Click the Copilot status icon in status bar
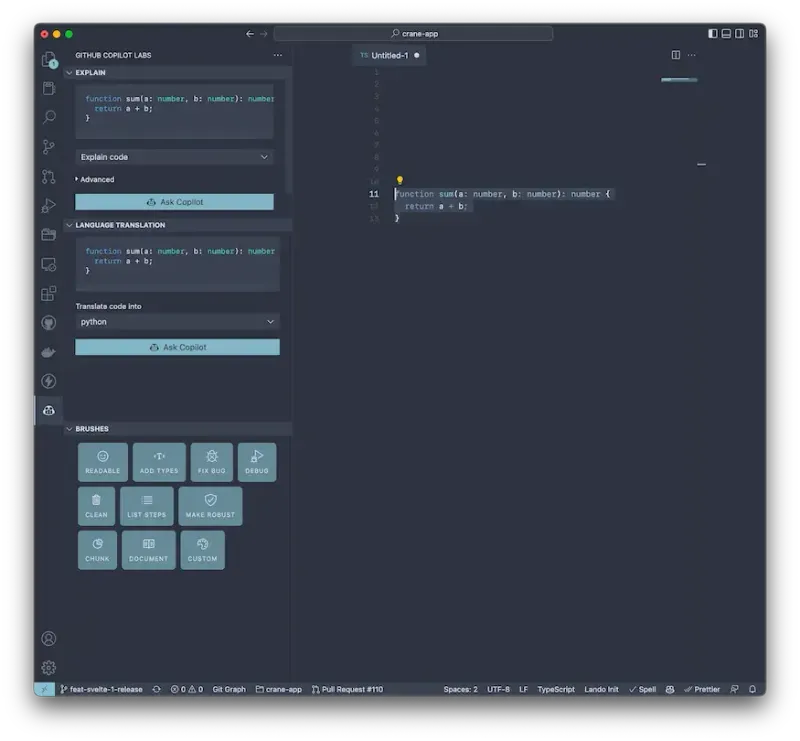 tap(670, 689)
